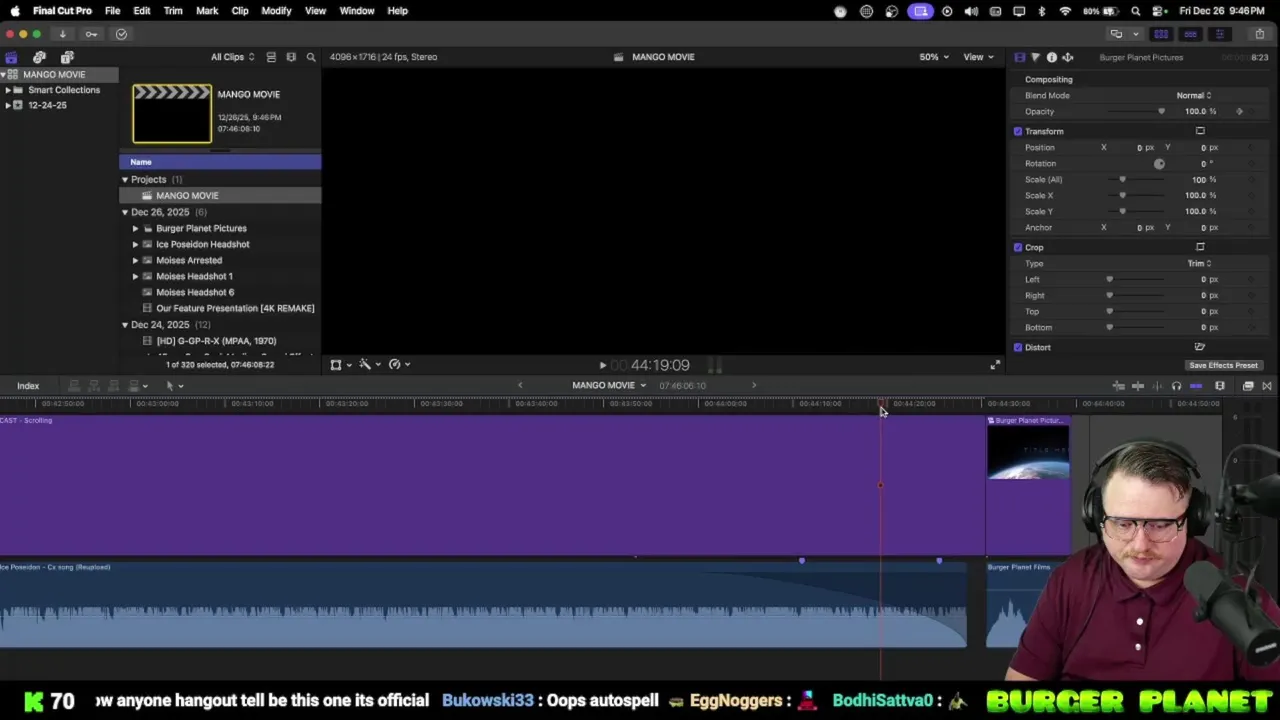Open the enhancement magic wand menu
The width and height of the screenshot is (1280, 720).
click(x=369, y=365)
